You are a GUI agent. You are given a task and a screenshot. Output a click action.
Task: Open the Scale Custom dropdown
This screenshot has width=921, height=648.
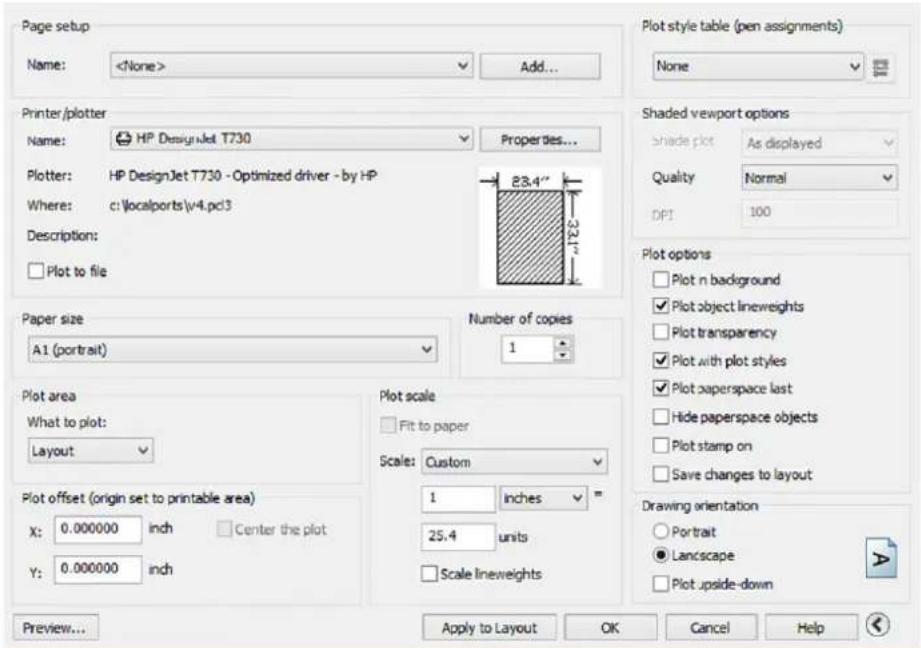click(x=514, y=462)
